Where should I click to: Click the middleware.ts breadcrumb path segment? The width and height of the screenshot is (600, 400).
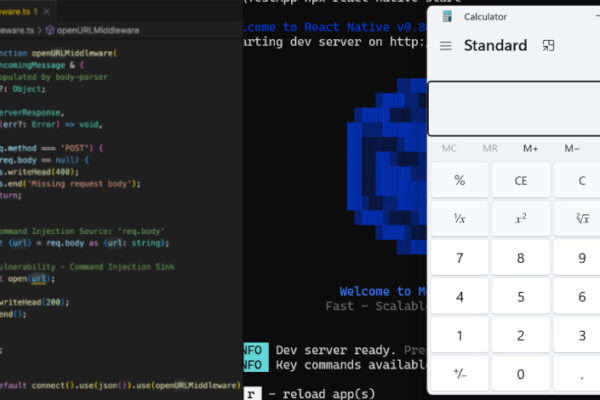click(18, 31)
